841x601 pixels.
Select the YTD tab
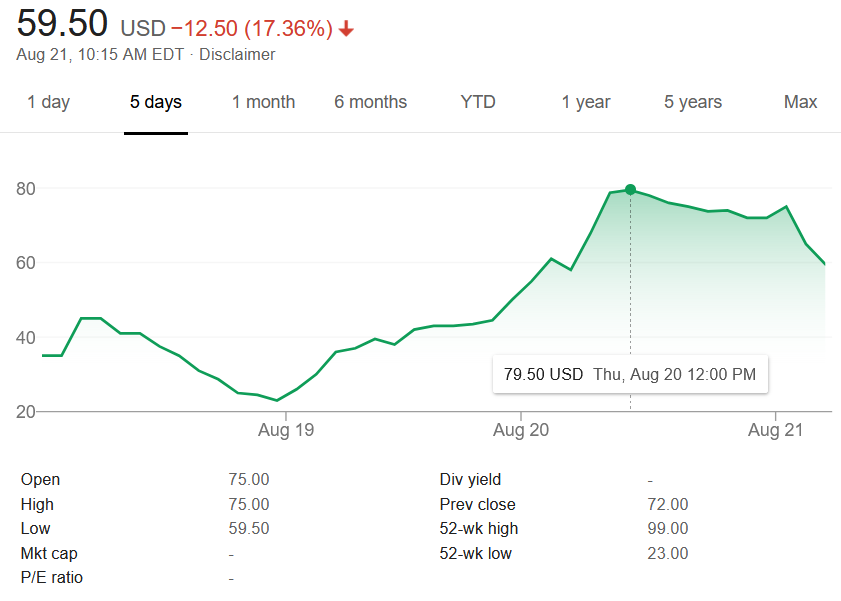[x=478, y=102]
